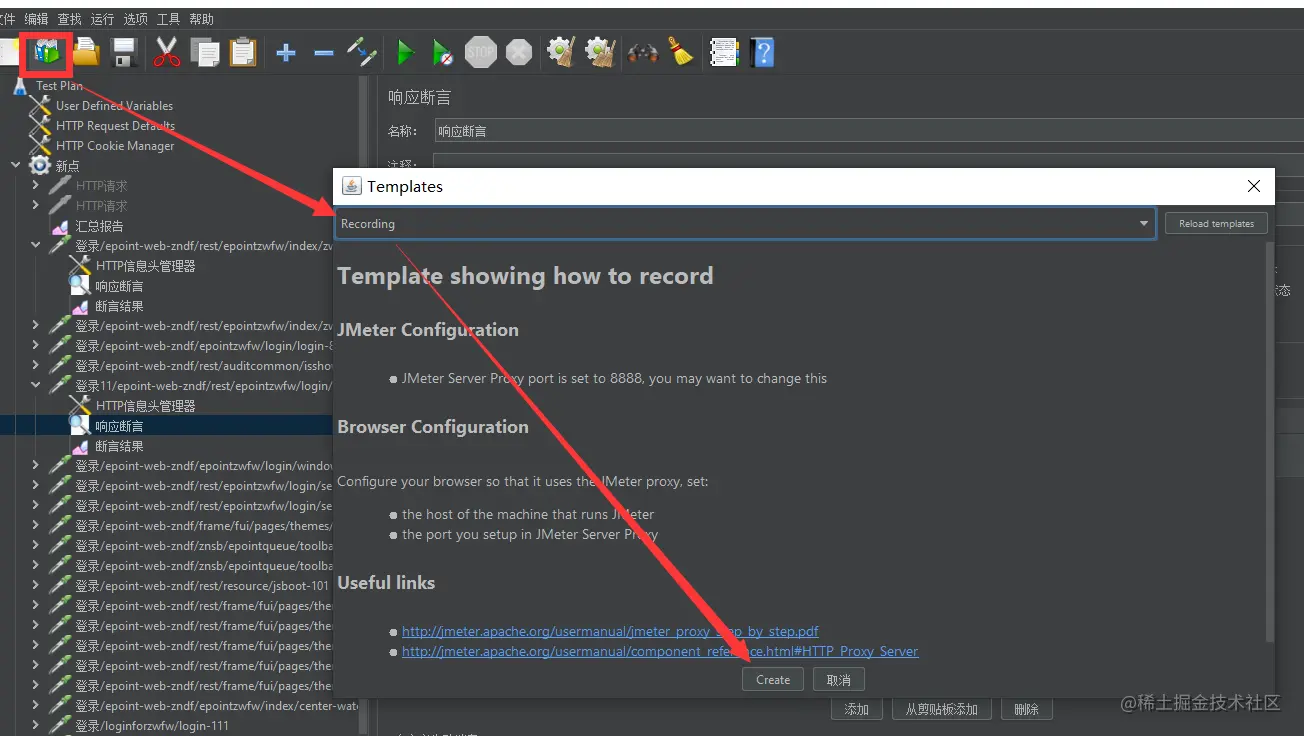
Task: Click the Paste clipboard icon
Action: (243, 53)
